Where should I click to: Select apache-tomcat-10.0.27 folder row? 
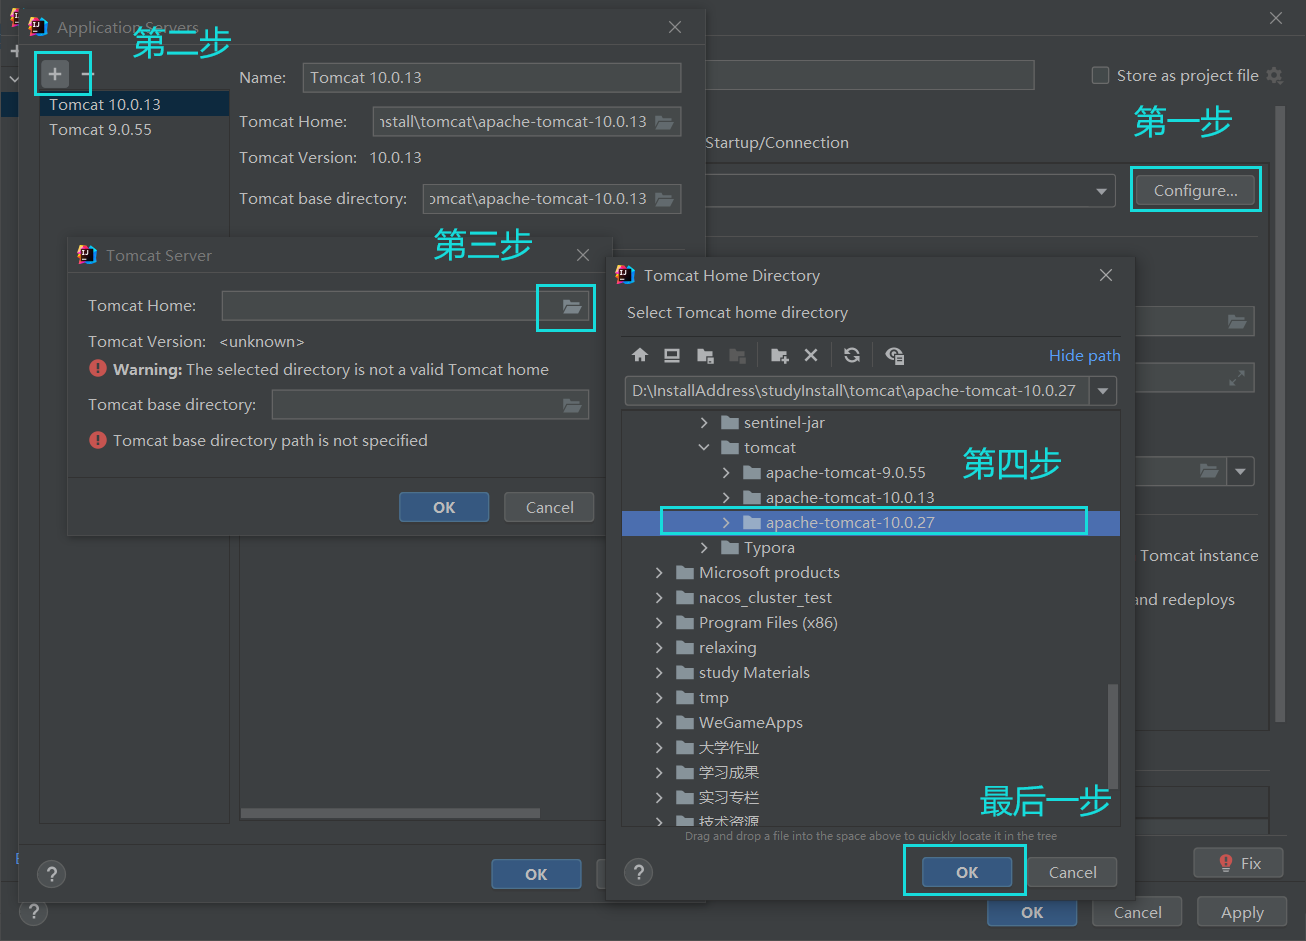click(871, 523)
